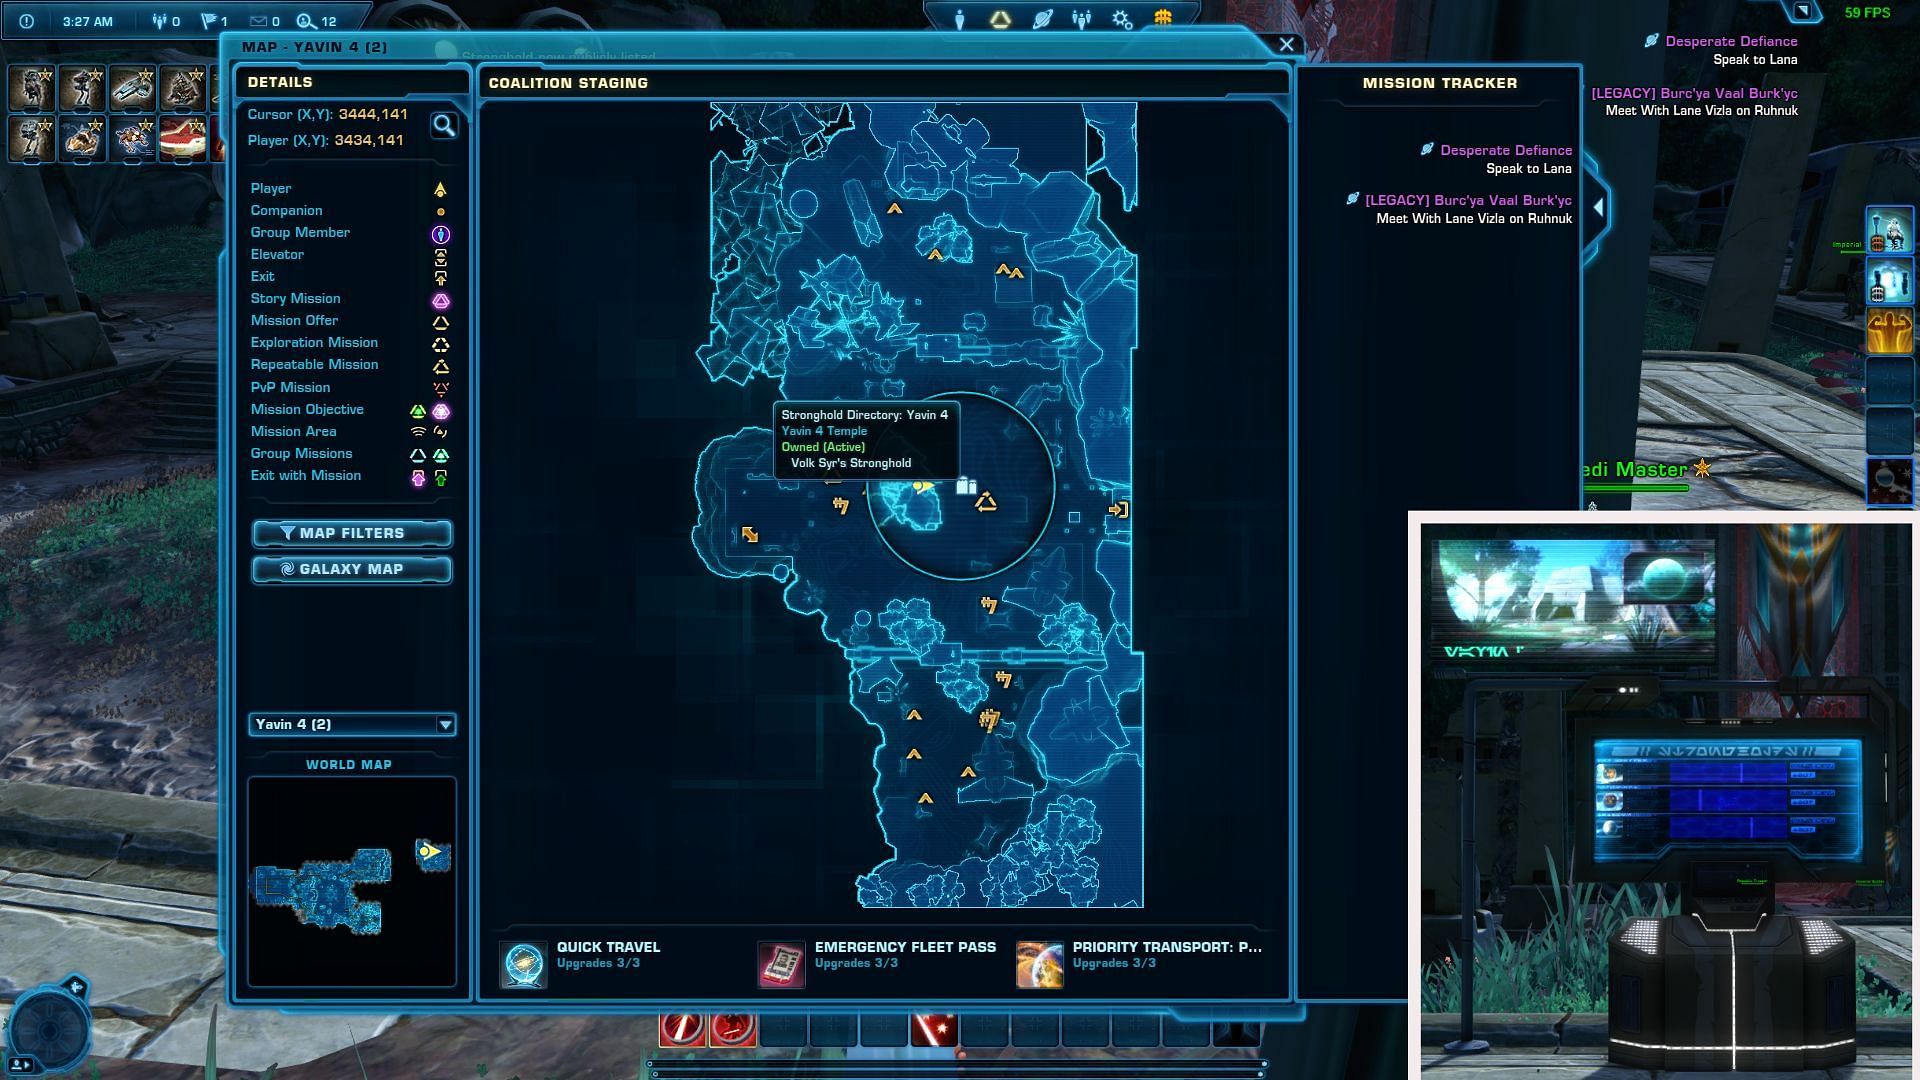Toggle the Repeatable Mission legend indicator
The height and width of the screenshot is (1080, 1920).
439,364
